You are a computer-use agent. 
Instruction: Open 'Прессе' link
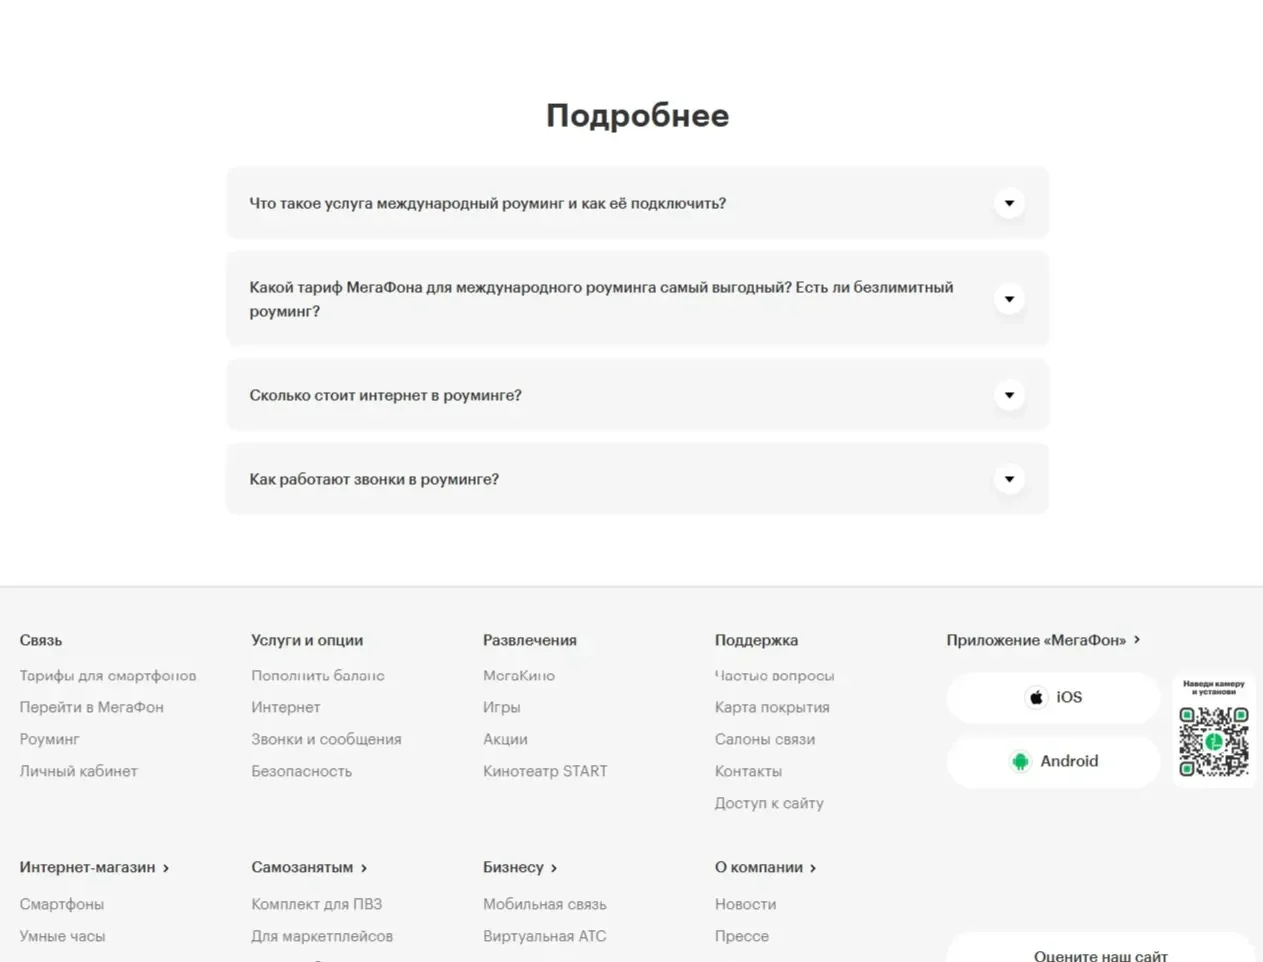[x=742, y=936]
